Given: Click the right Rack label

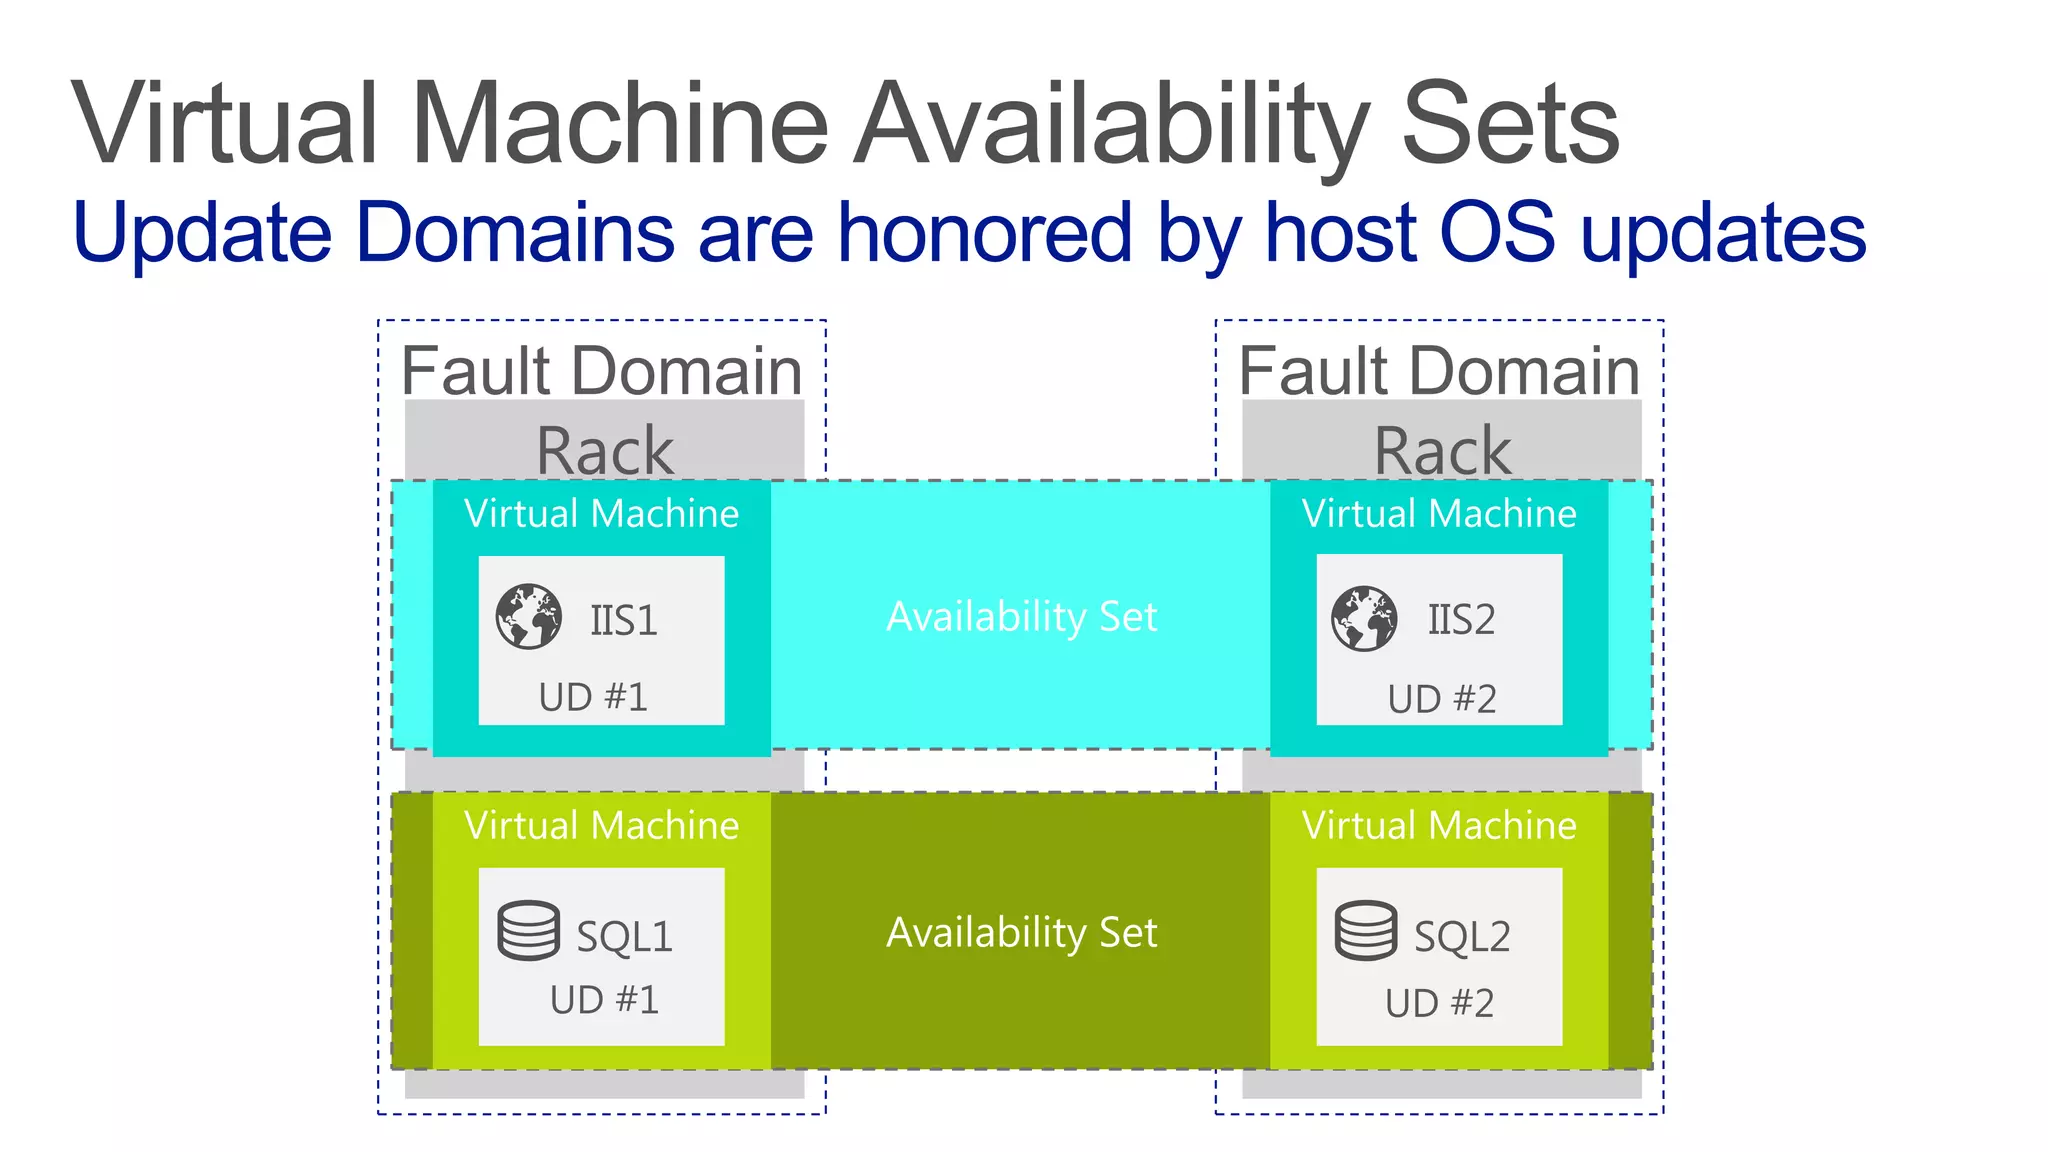Looking at the screenshot, I should (1442, 451).
